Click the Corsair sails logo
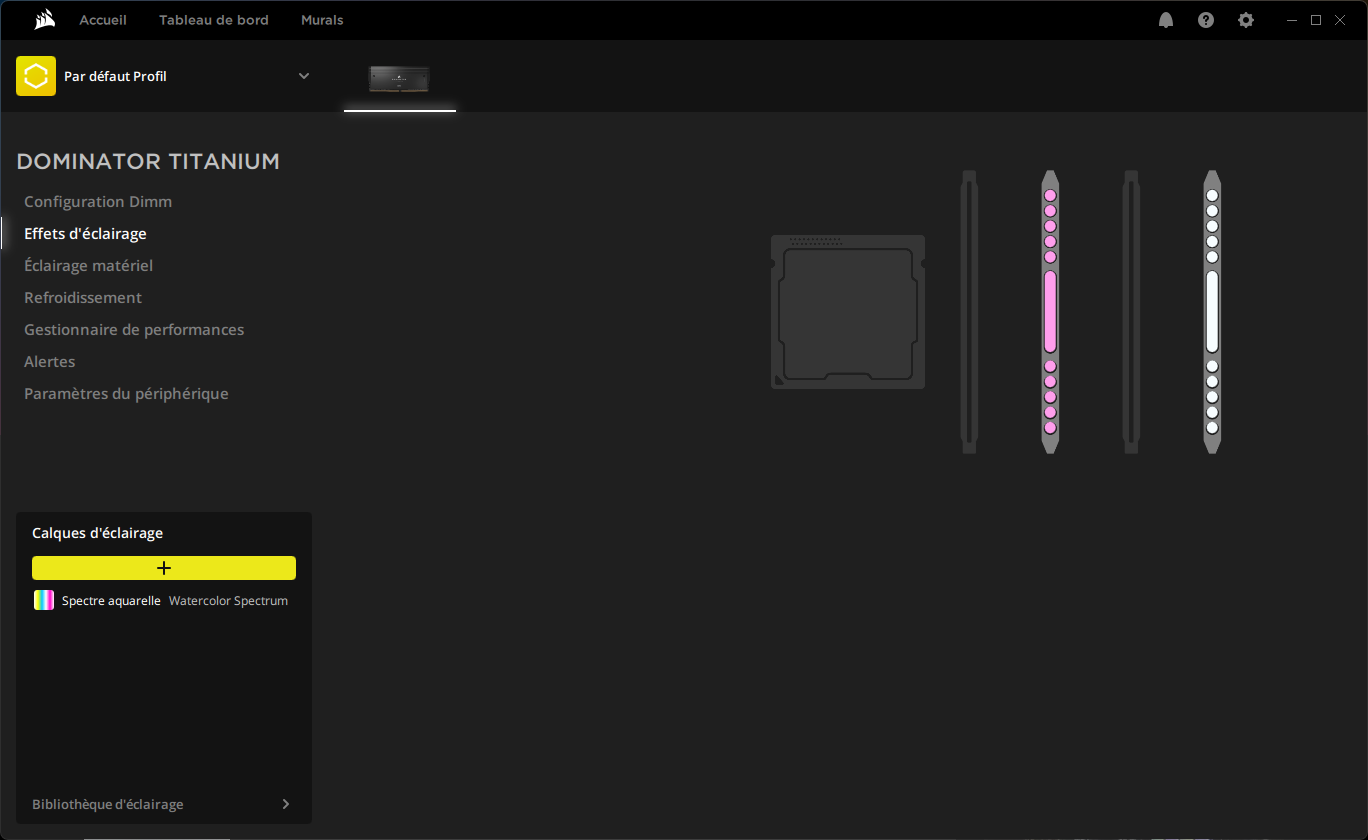This screenshot has width=1368, height=840. (44, 20)
